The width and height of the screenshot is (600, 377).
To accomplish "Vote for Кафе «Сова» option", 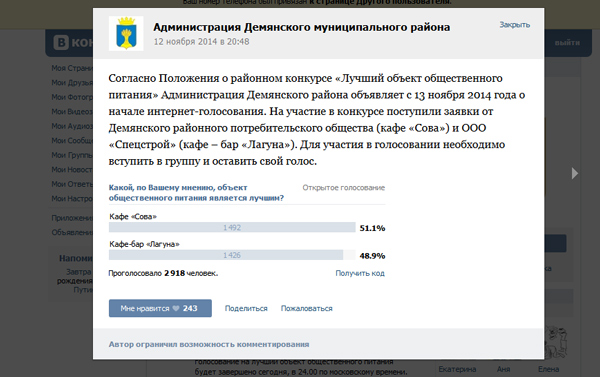I will point(133,217).
